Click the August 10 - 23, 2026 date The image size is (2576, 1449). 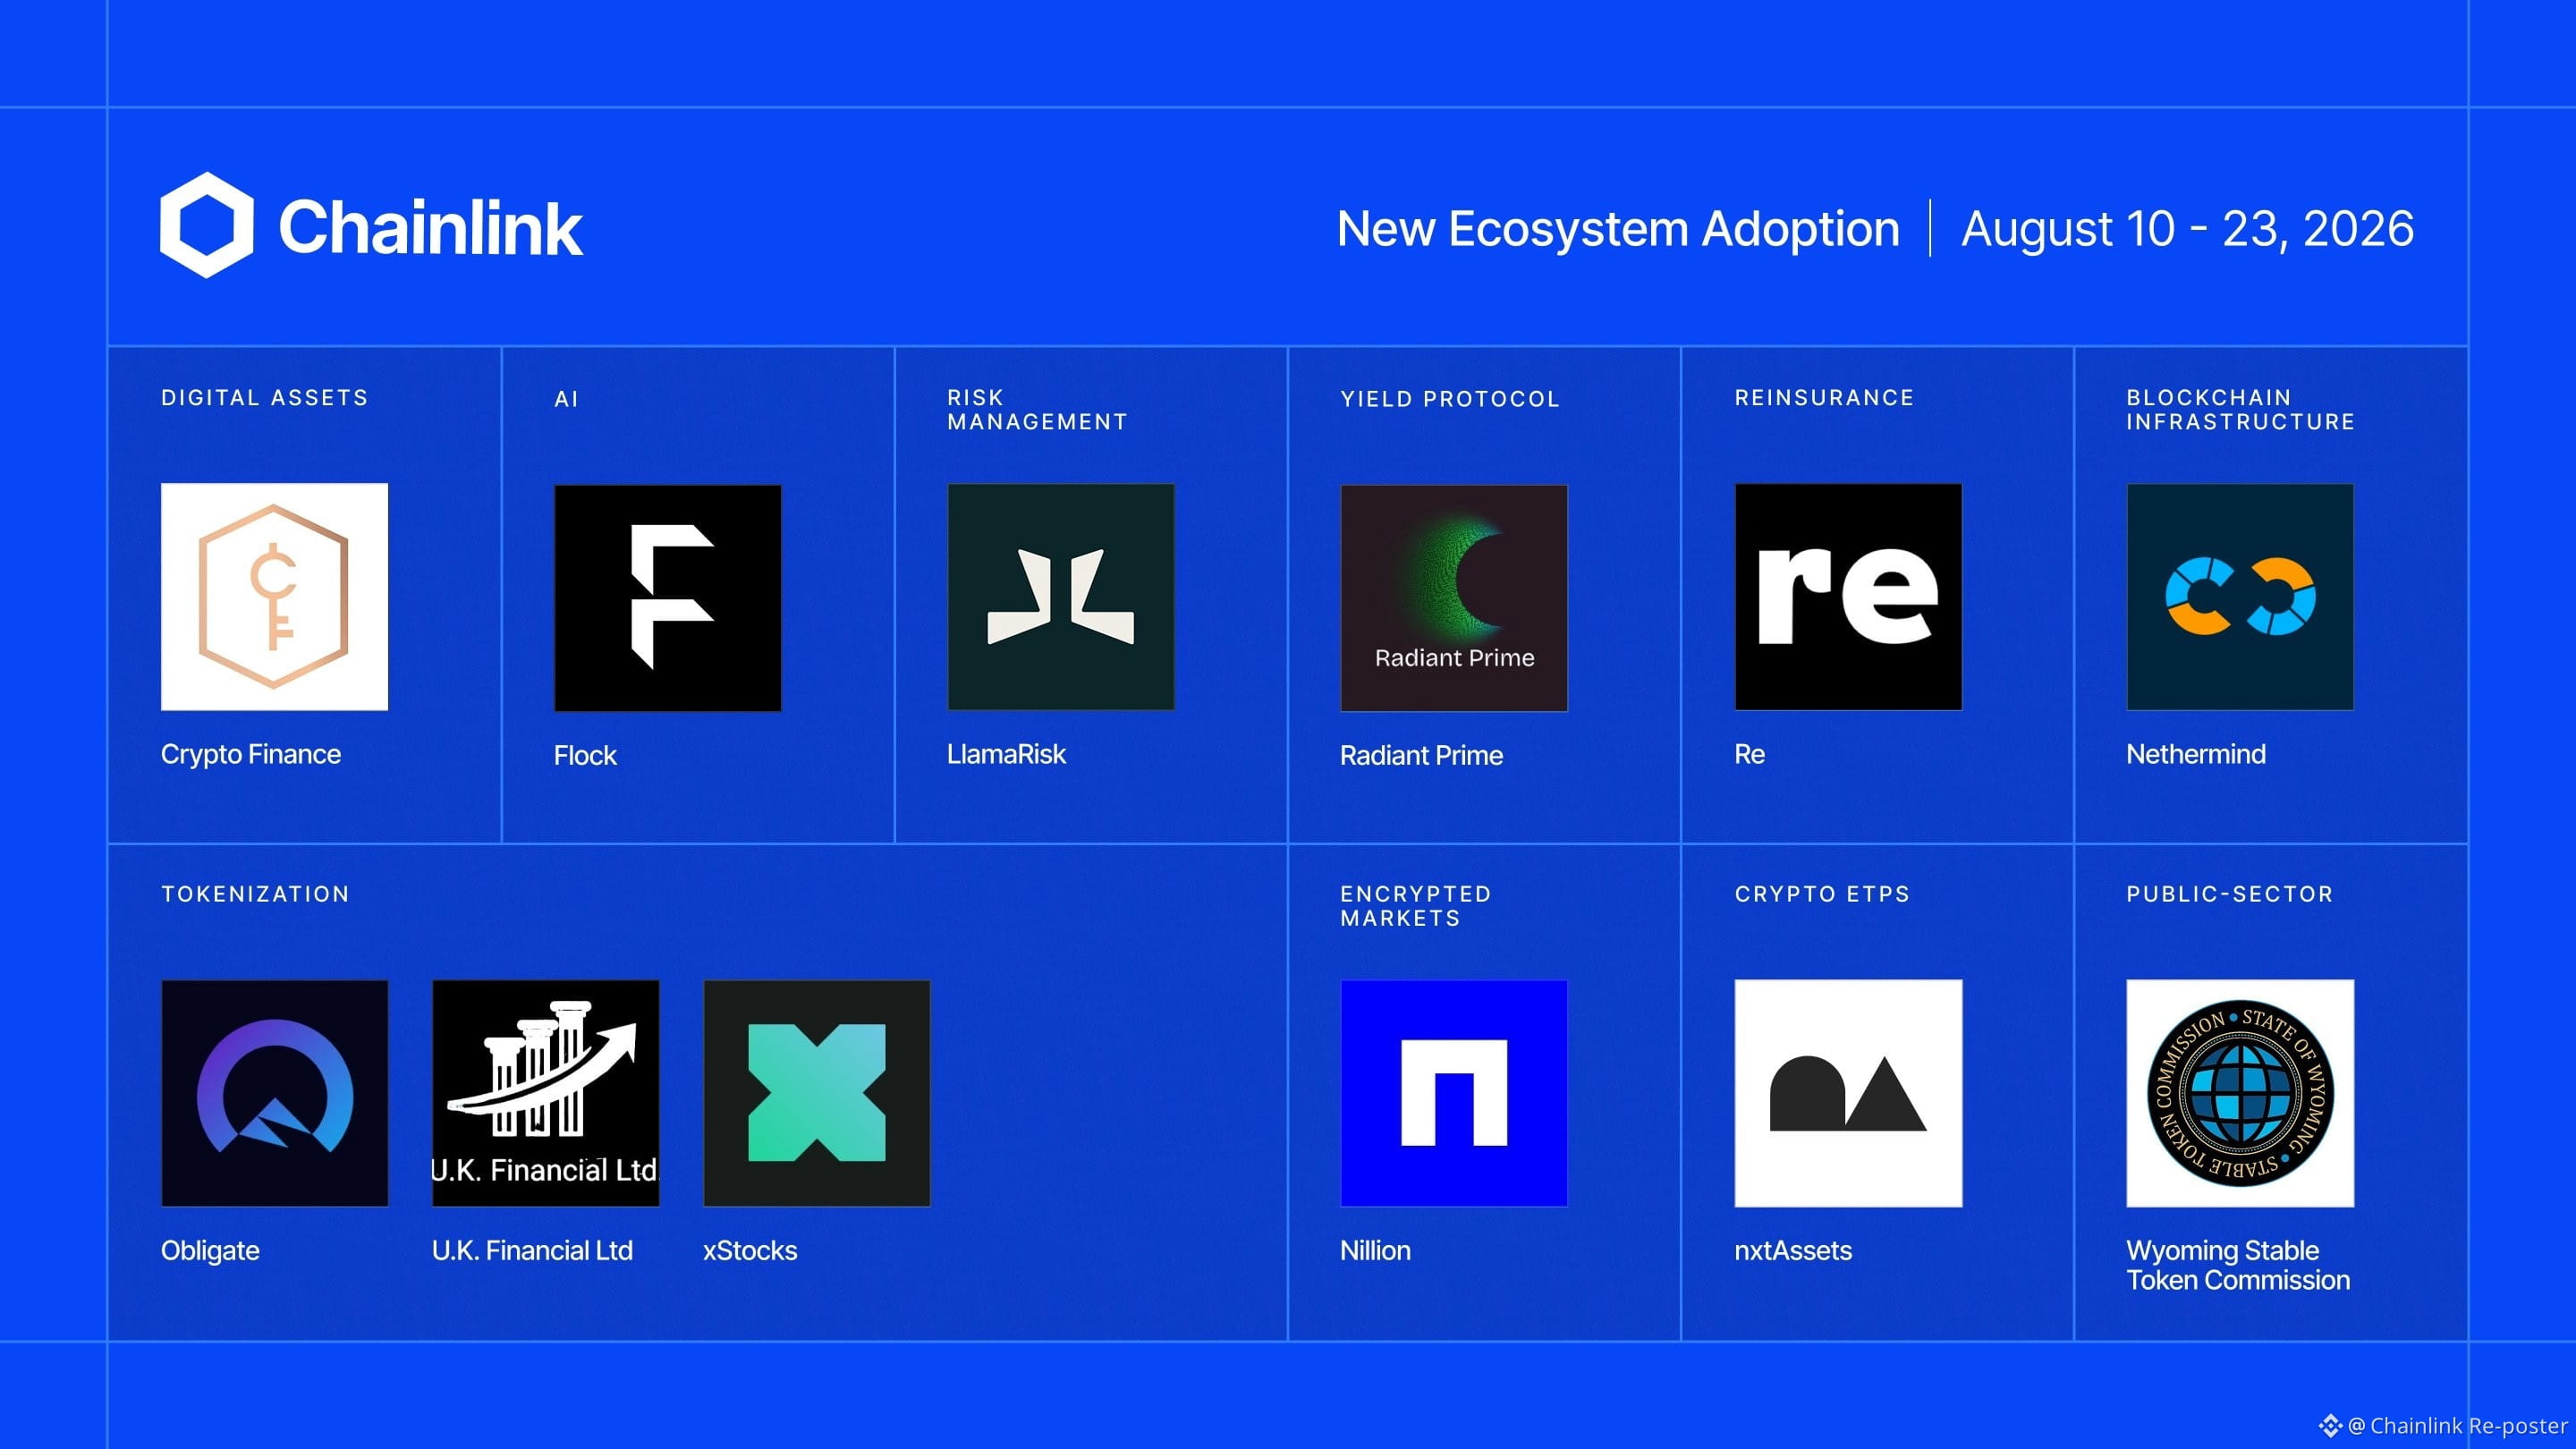[2188, 229]
